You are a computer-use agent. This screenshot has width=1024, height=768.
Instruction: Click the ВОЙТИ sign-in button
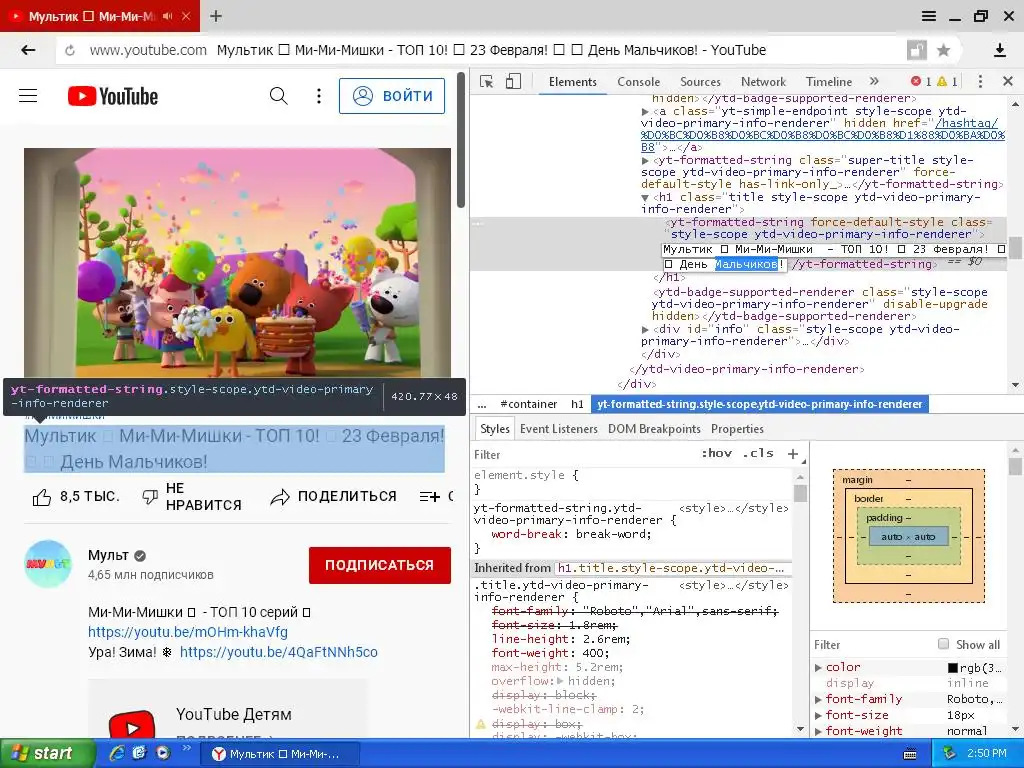[x=392, y=96]
